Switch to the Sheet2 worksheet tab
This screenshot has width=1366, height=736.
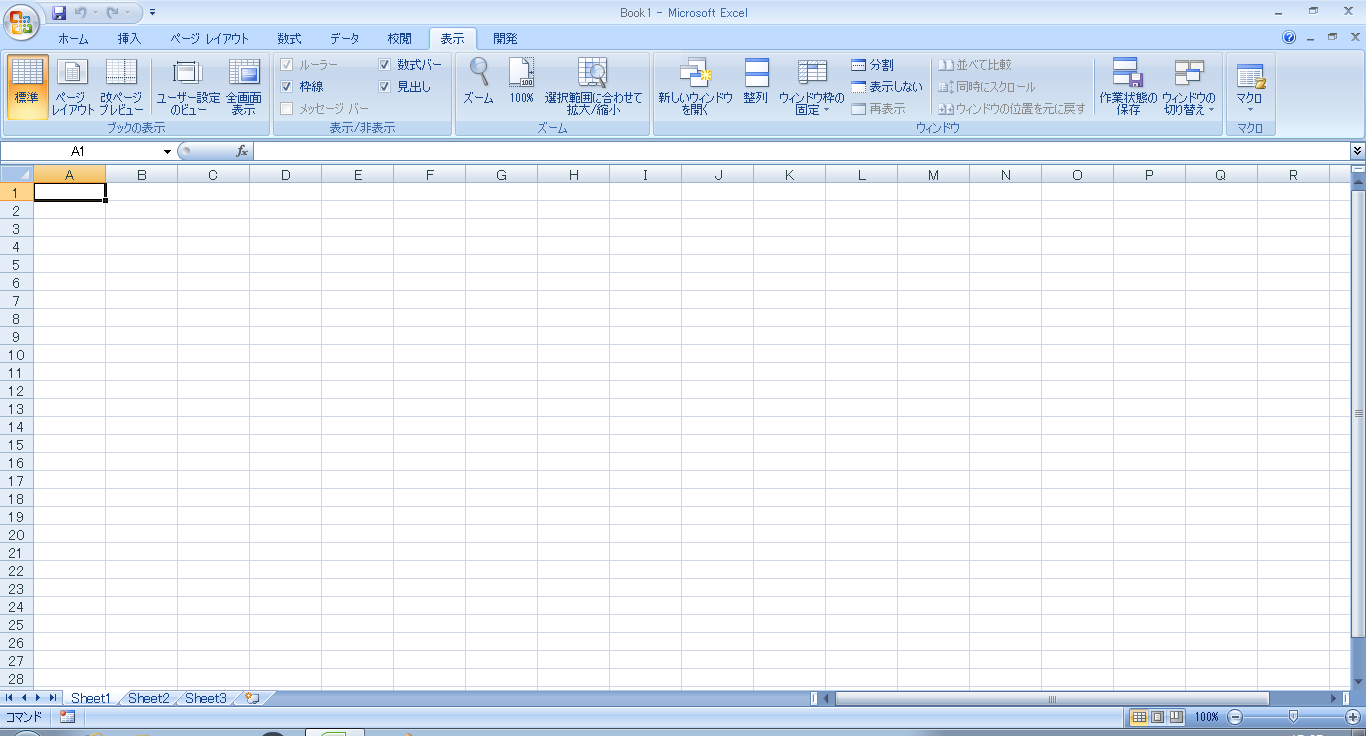148,698
